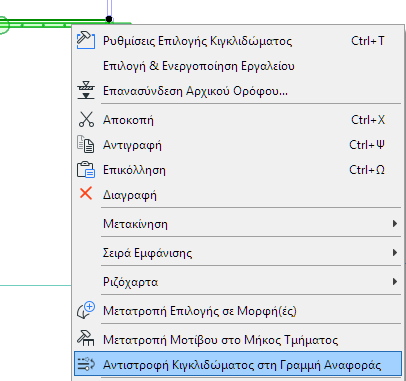
Task: Click the Relink Home Story icon
Action: [x=86, y=90]
